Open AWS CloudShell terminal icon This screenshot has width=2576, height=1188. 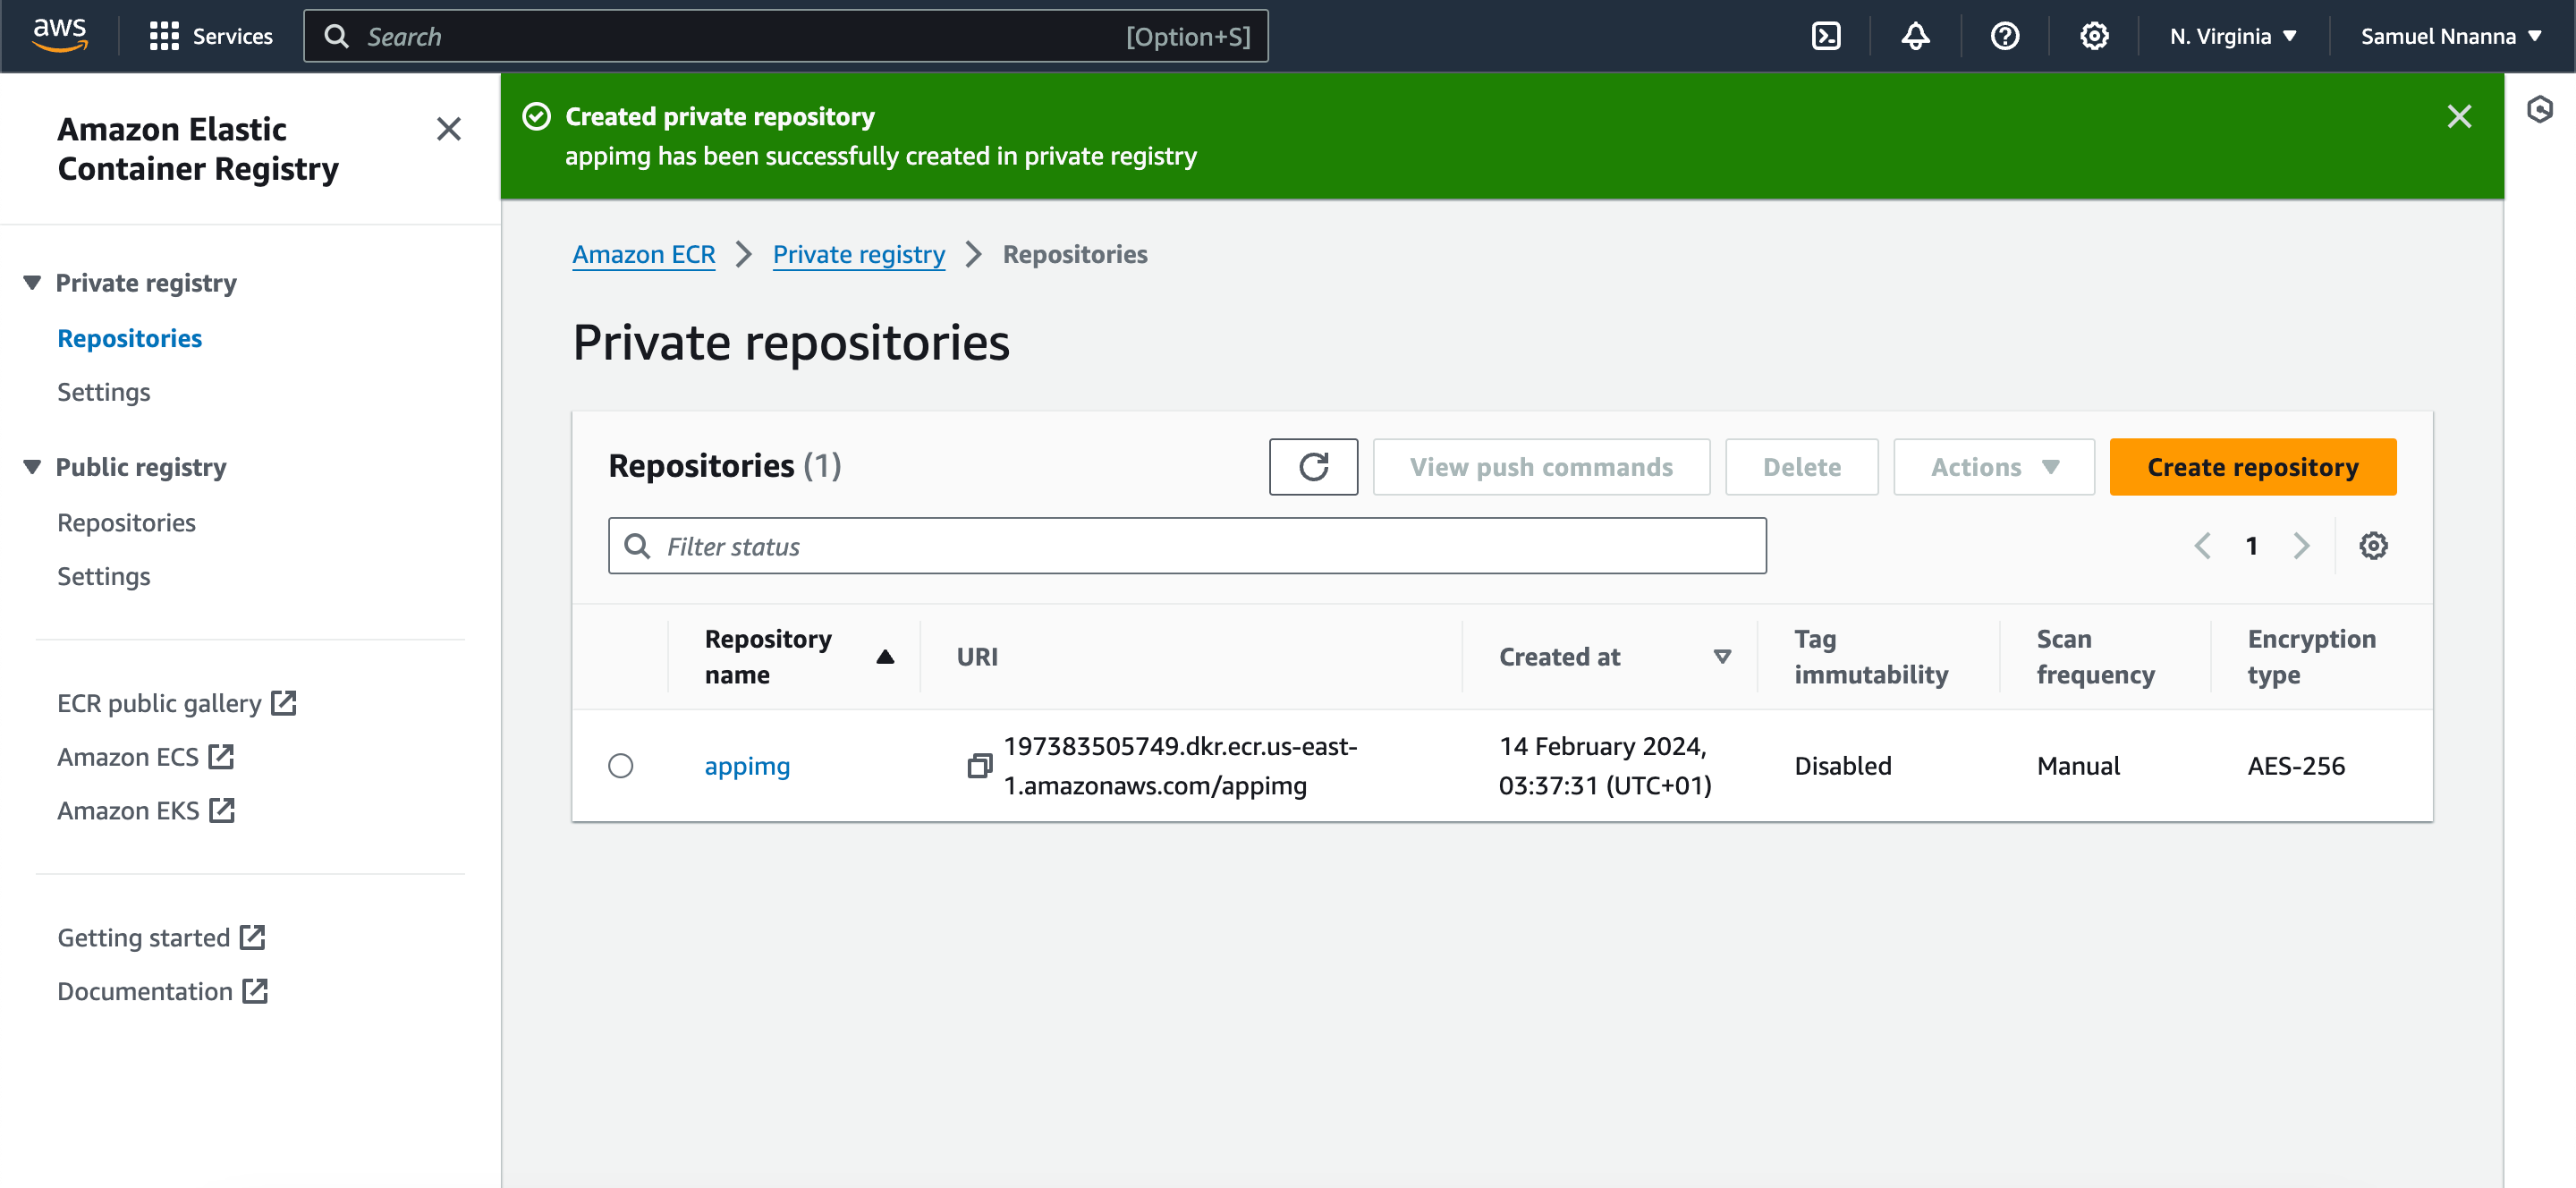click(x=1826, y=36)
